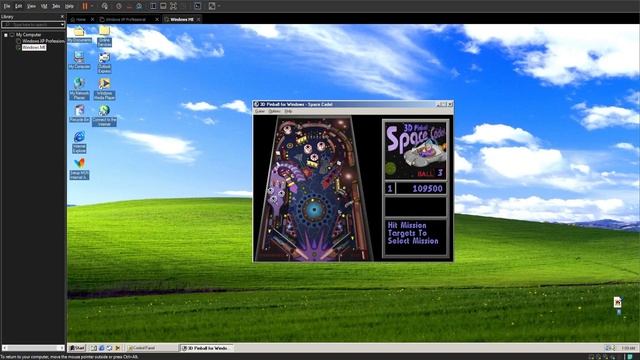Select Windows XP Professional in the Library
The image size is (640, 360).
43,41
